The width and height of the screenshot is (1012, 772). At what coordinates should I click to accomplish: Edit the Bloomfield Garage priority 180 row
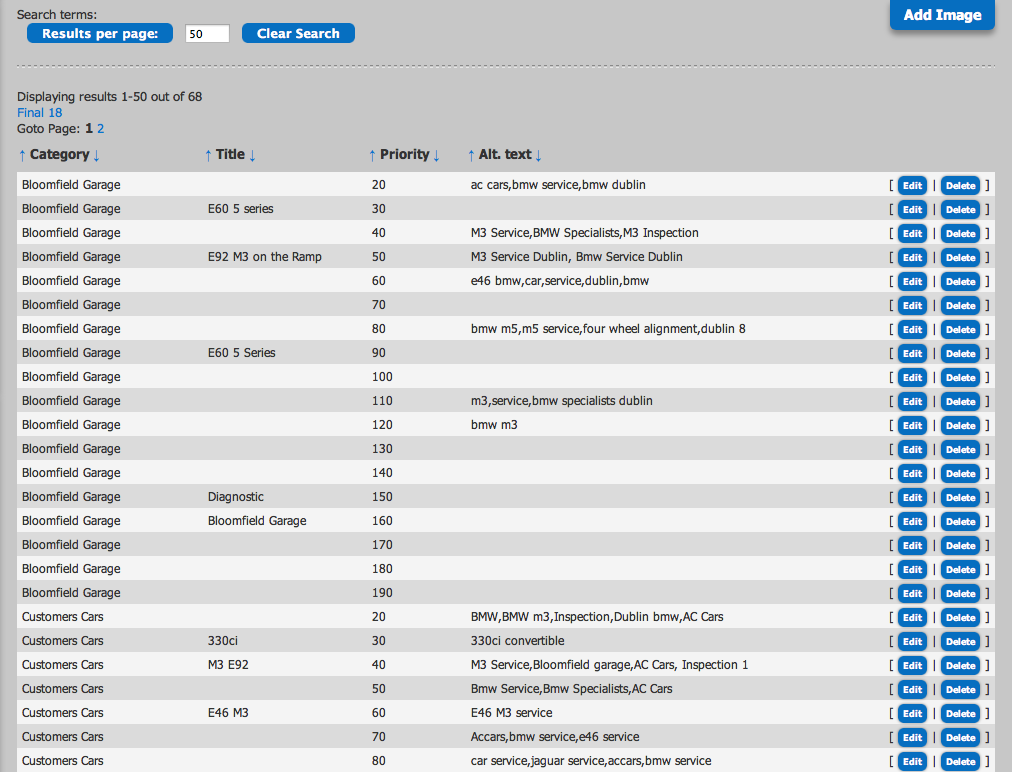pos(912,569)
